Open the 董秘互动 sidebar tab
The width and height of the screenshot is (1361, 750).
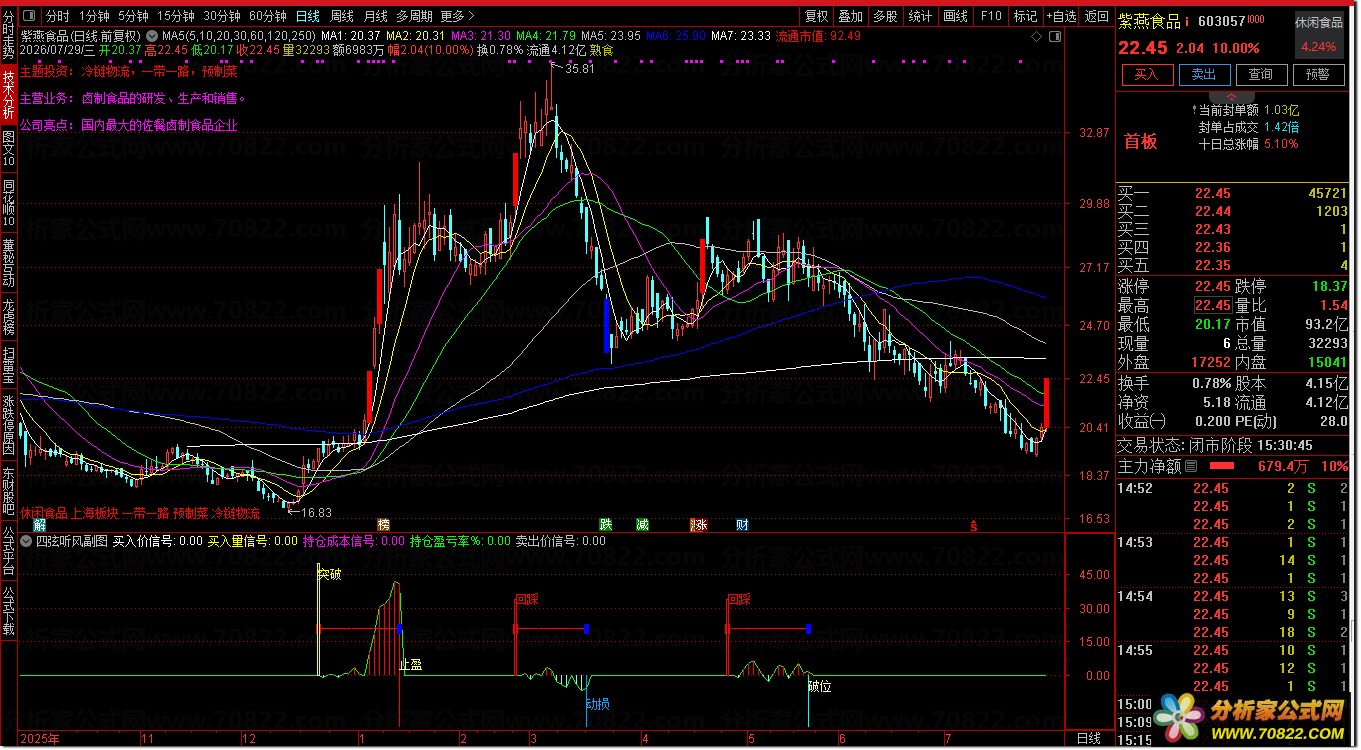click(9, 262)
